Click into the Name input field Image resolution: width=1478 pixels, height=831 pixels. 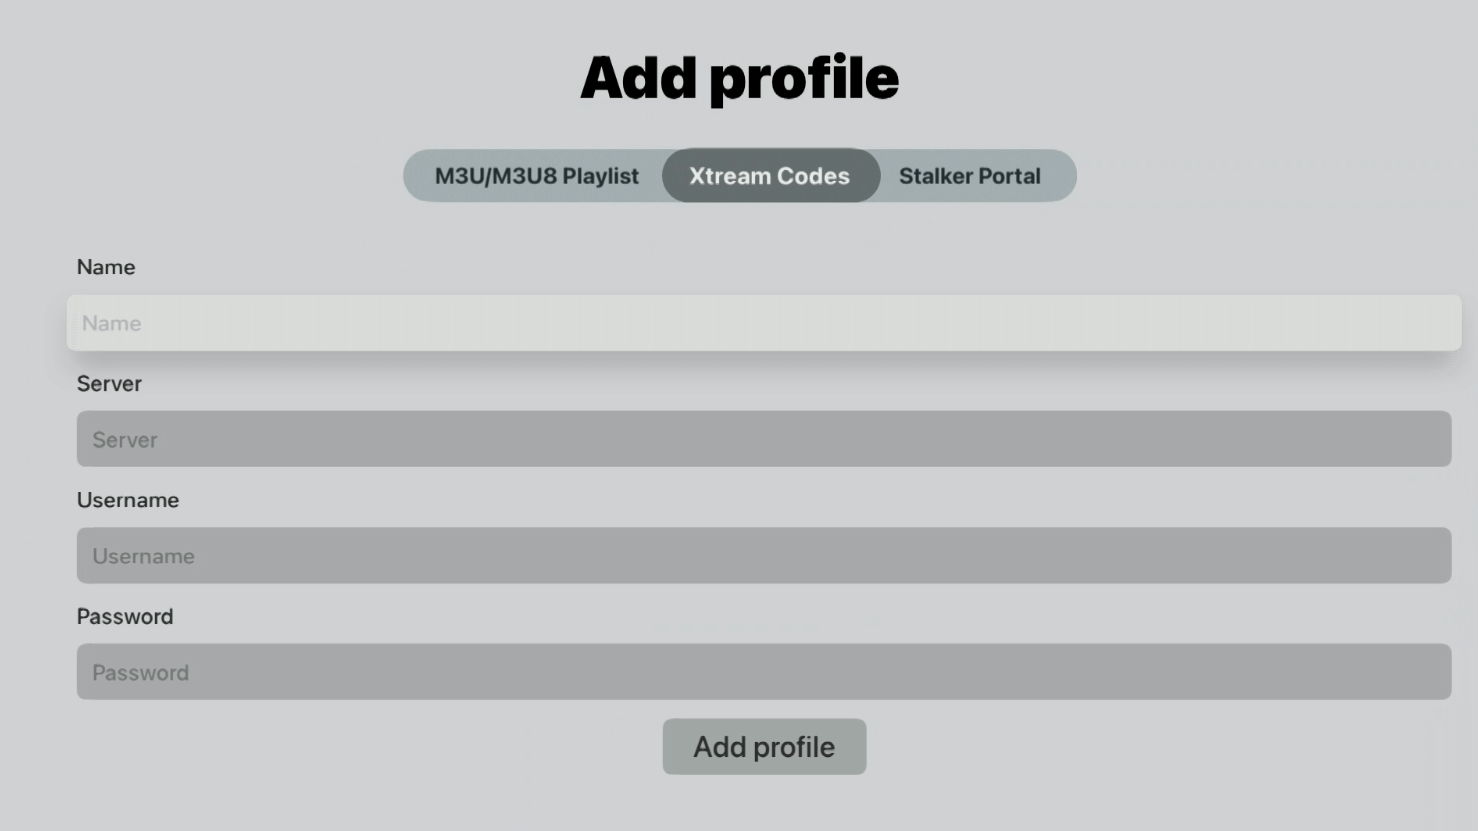pos(764,323)
